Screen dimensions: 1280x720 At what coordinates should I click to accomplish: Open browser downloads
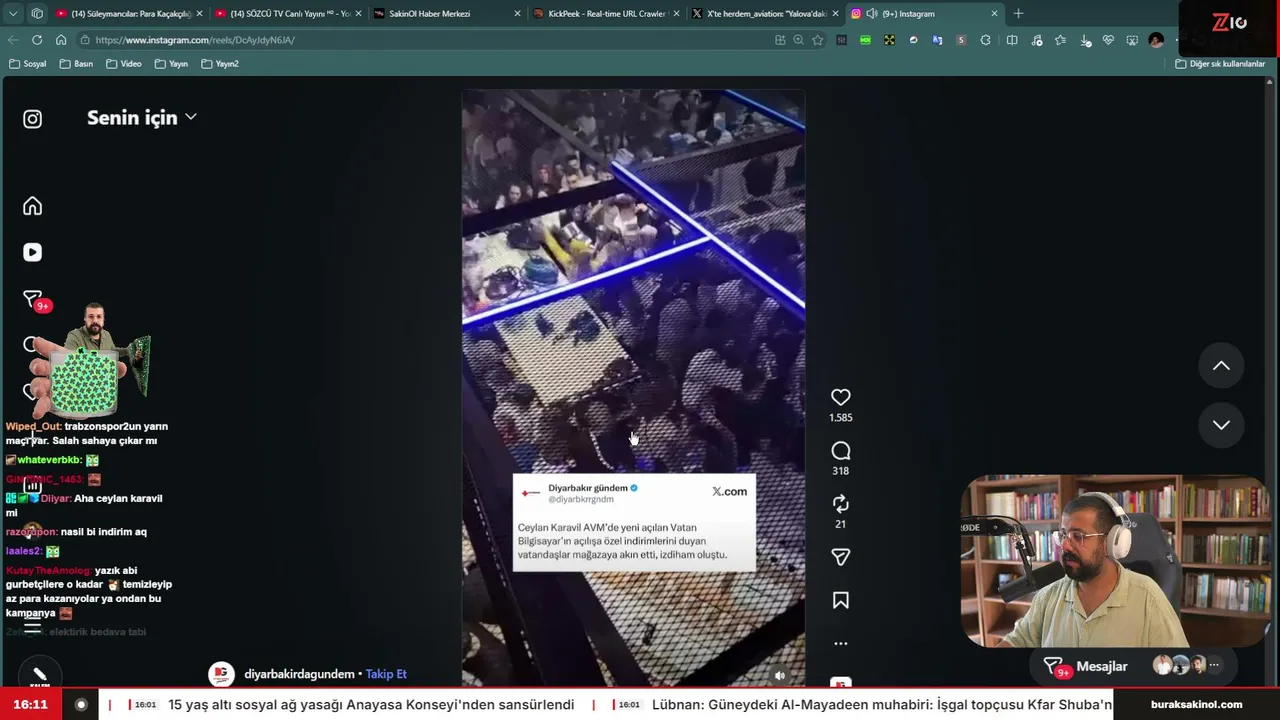[1086, 40]
